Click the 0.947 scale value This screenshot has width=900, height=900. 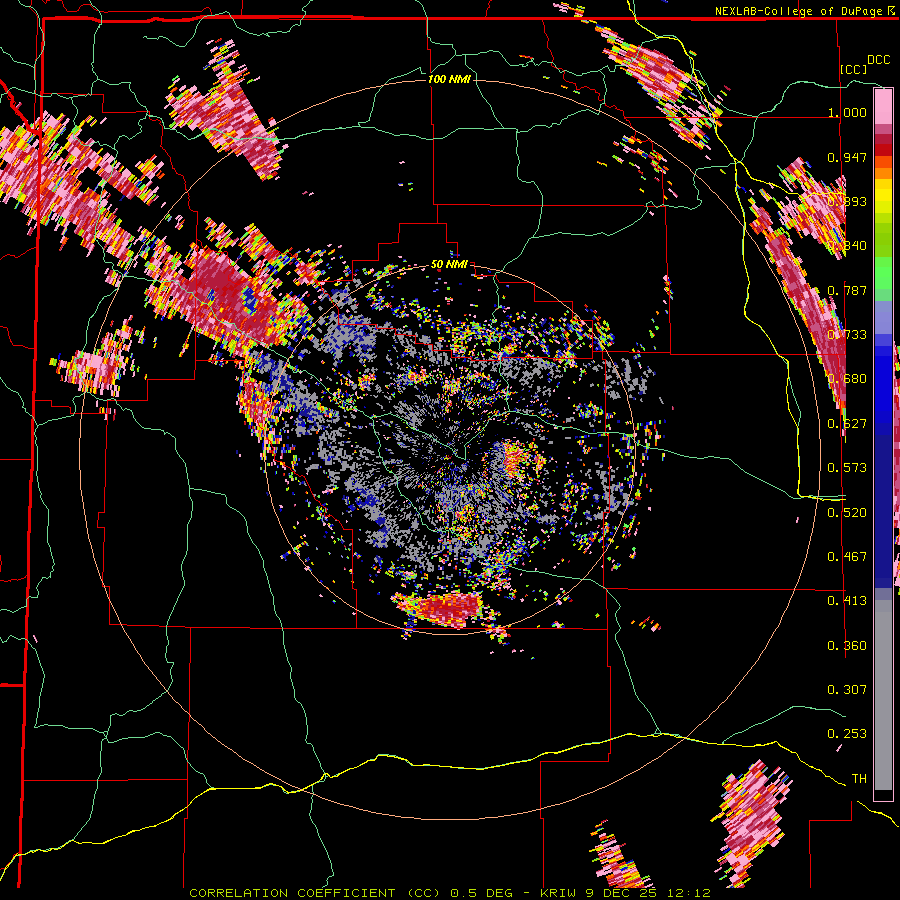(x=847, y=157)
